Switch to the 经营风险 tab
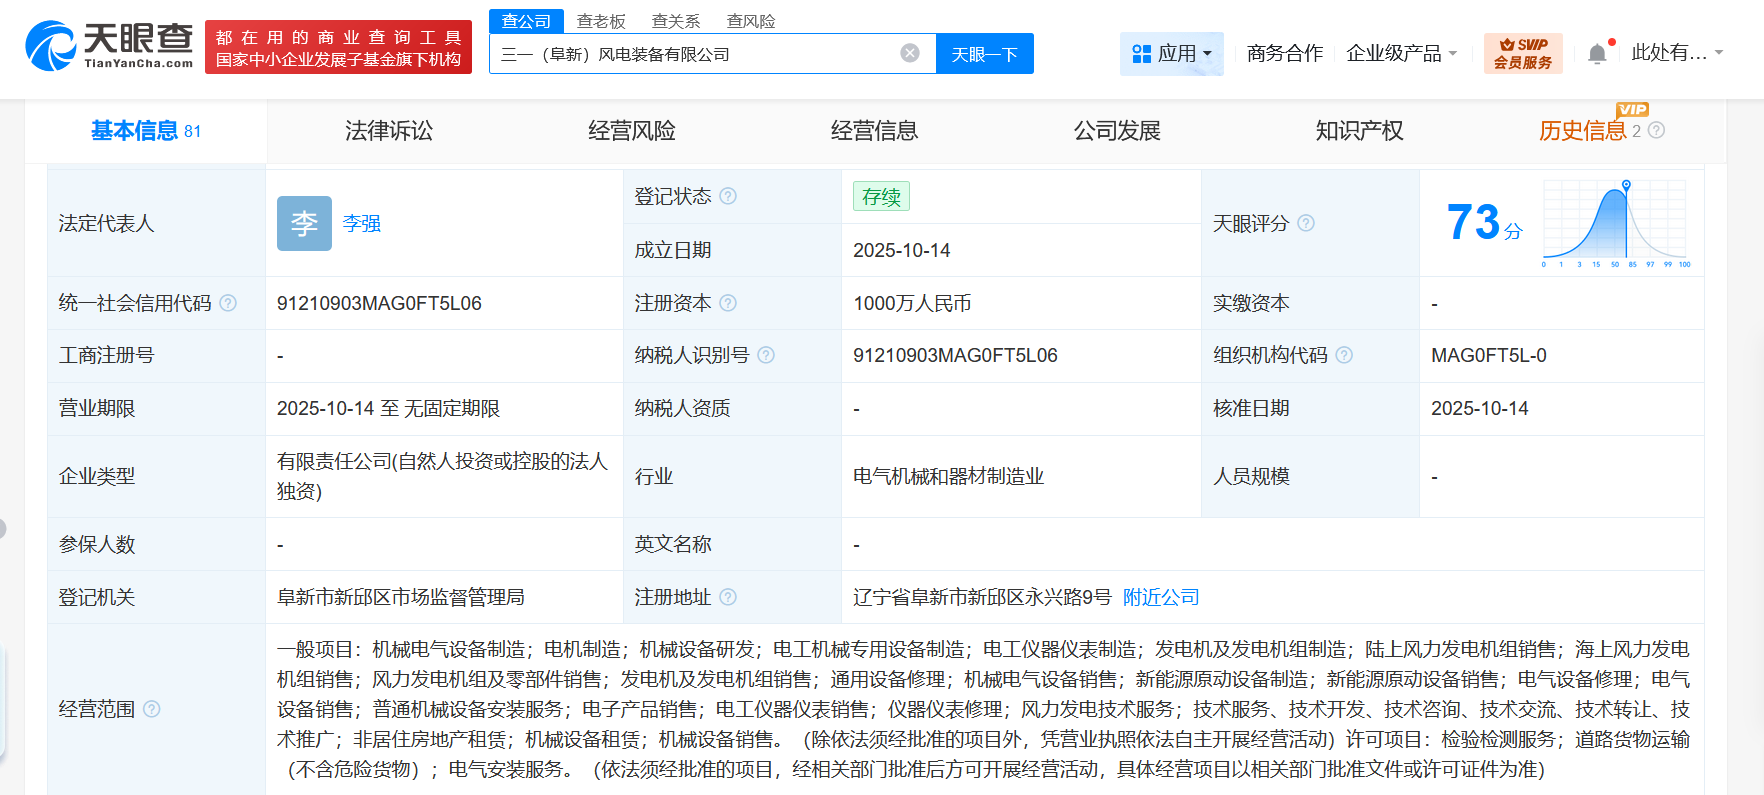This screenshot has height=795, width=1764. click(631, 131)
